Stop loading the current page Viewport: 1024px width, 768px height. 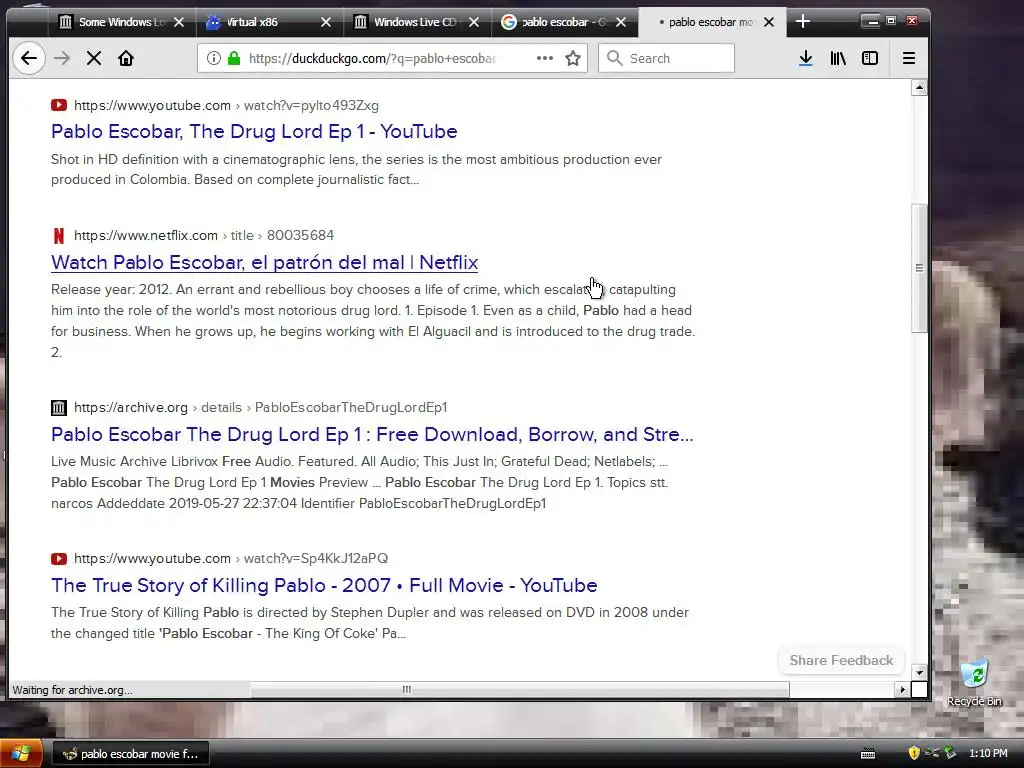[x=94, y=58]
